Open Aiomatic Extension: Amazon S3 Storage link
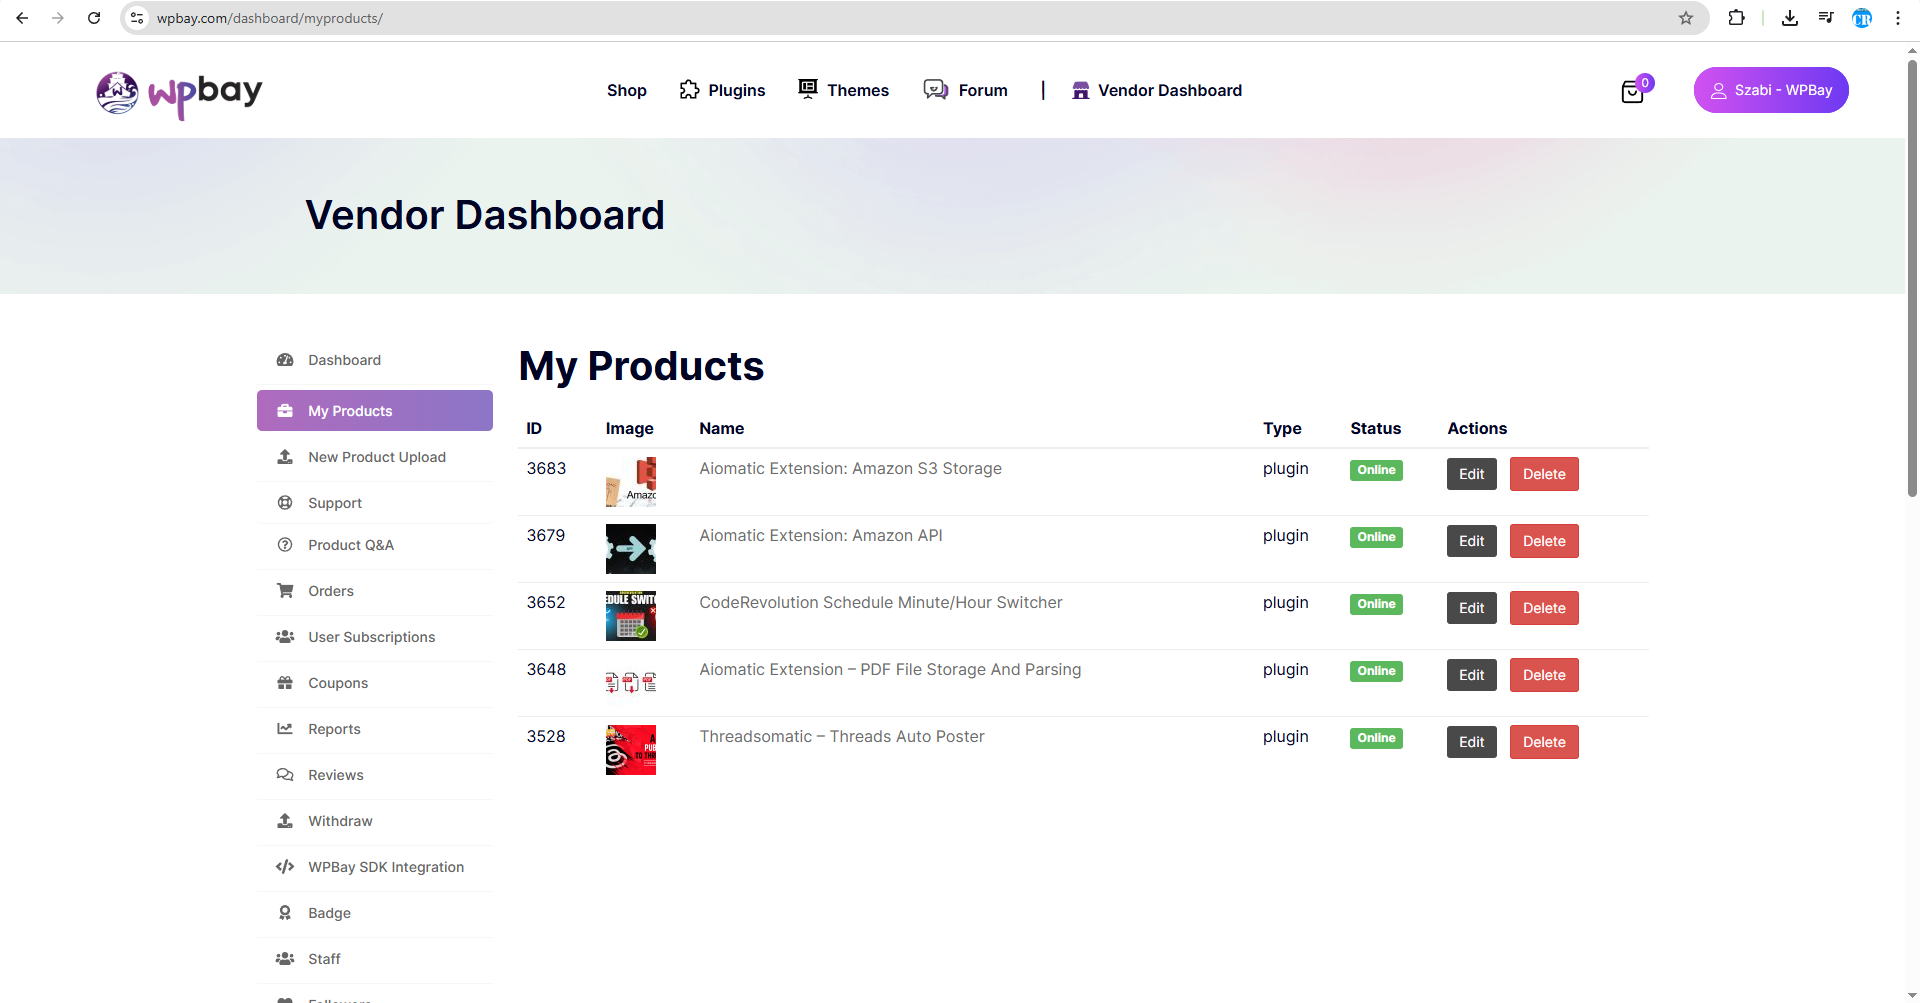 pos(850,468)
